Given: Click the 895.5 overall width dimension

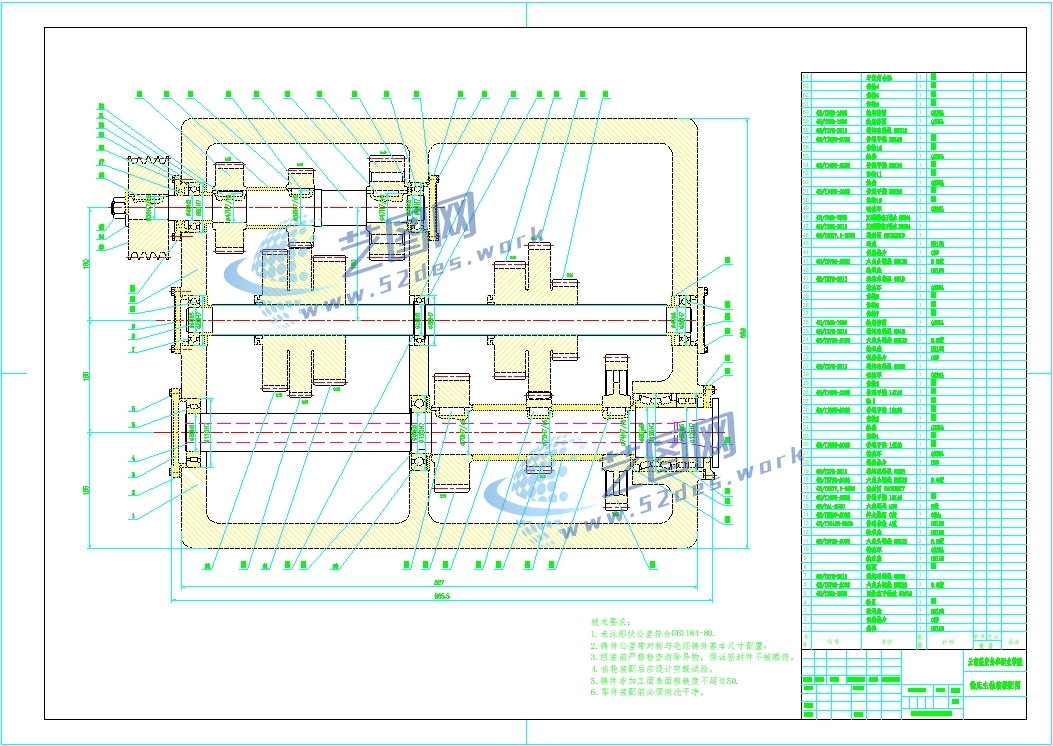Looking at the screenshot, I should pos(441,595).
